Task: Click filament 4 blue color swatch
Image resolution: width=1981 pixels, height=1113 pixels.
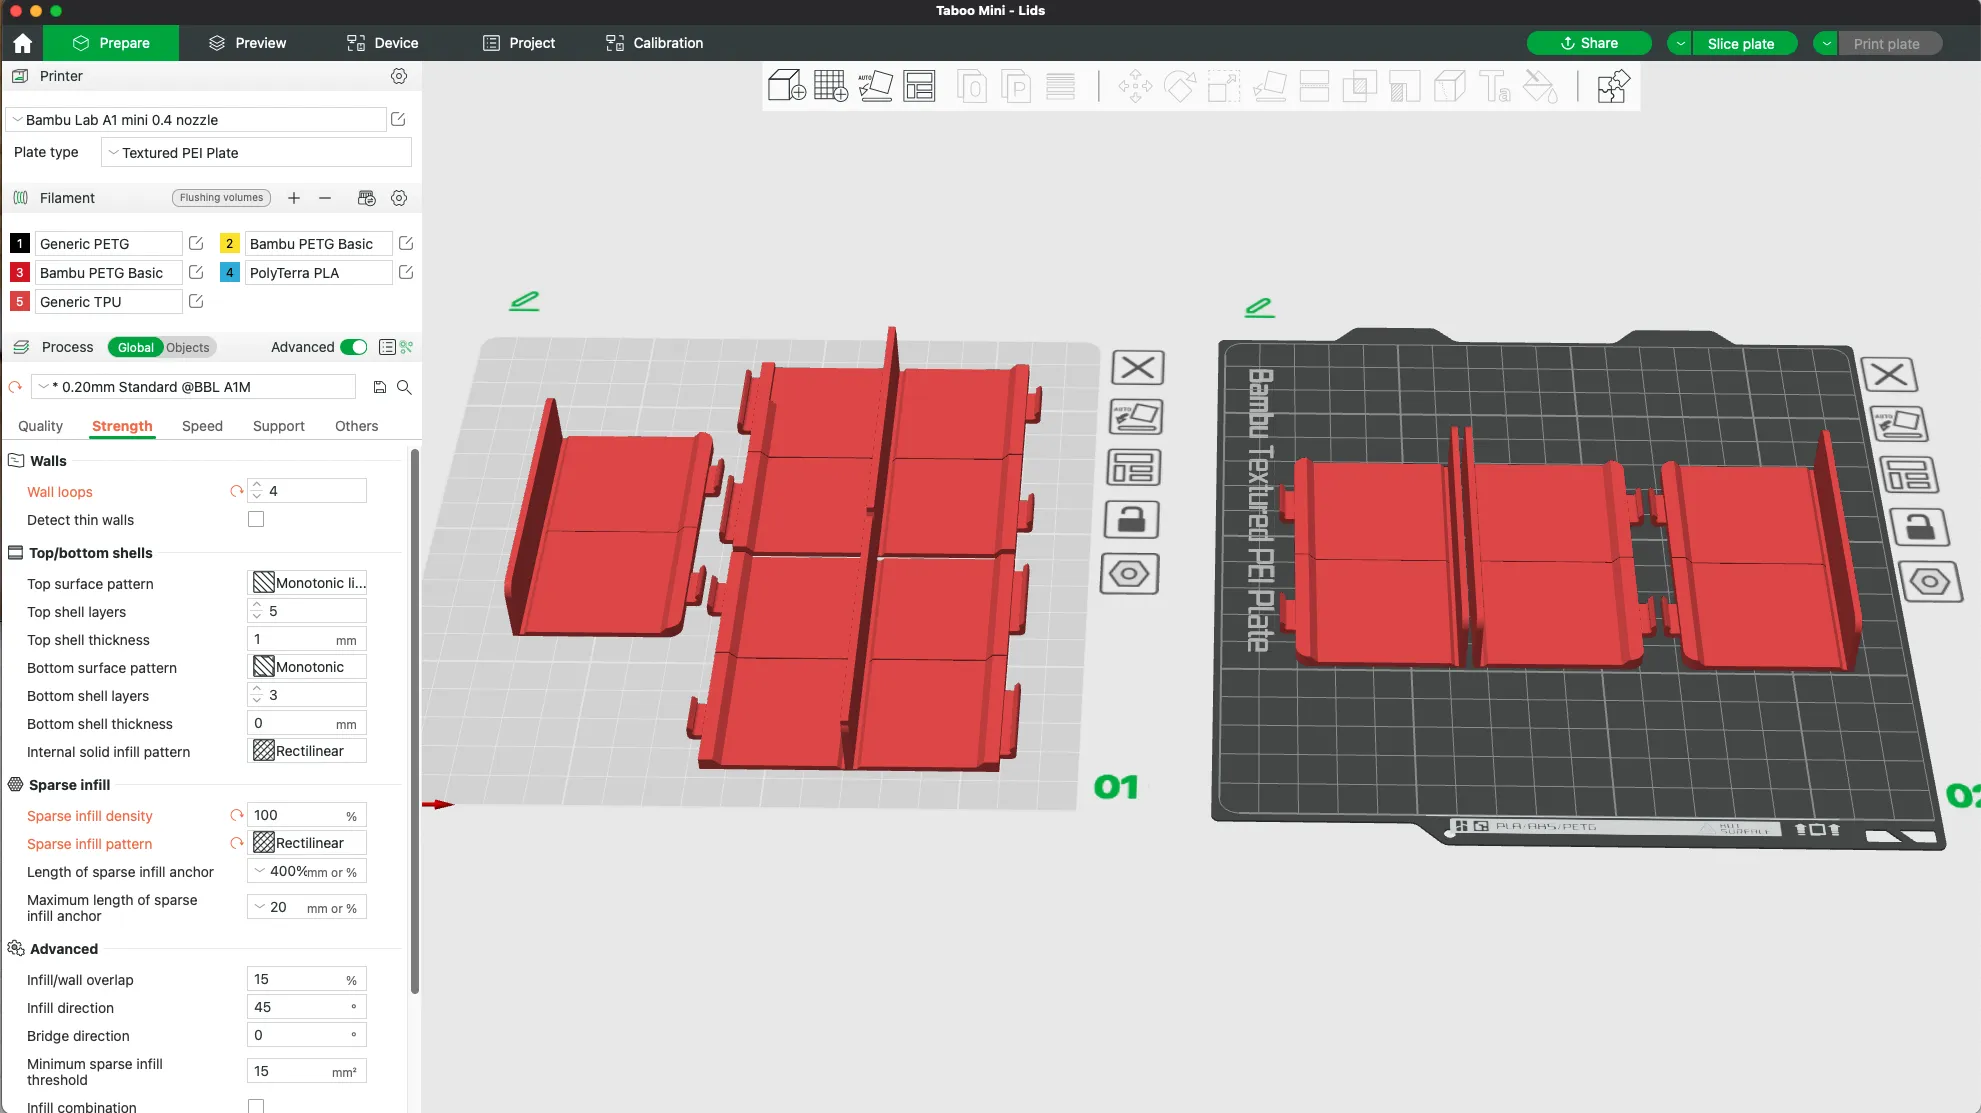Action: 229,272
